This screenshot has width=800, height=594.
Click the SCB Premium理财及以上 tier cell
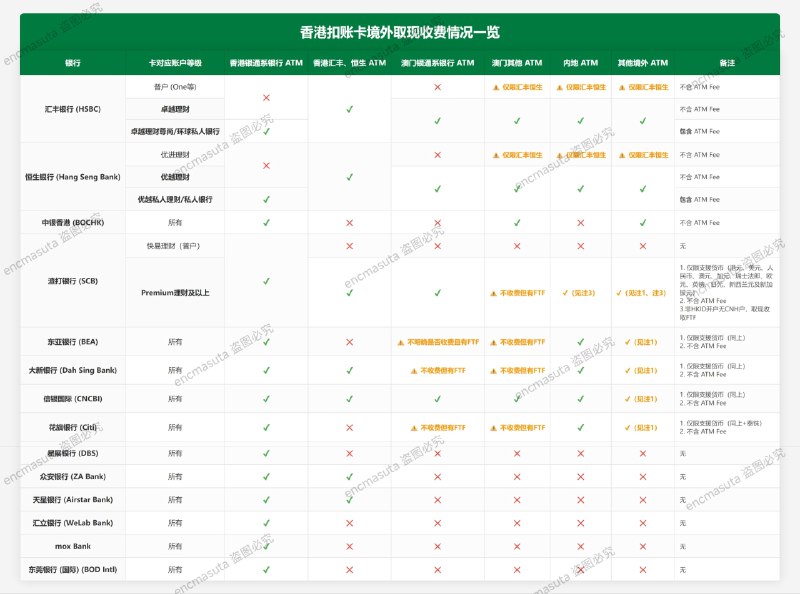coord(175,292)
